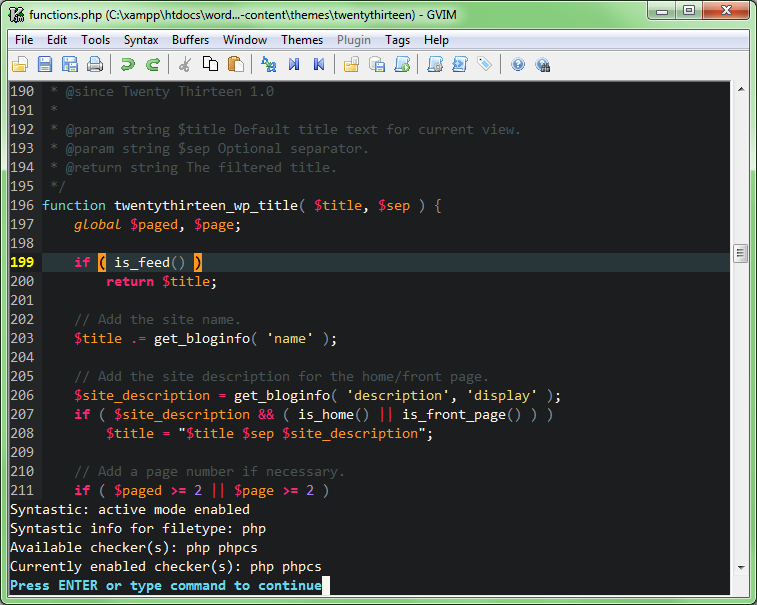Image resolution: width=757 pixels, height=605 pixels.
Task: Click 'return' keyword on line 200
Action: (x=130, y=281)
